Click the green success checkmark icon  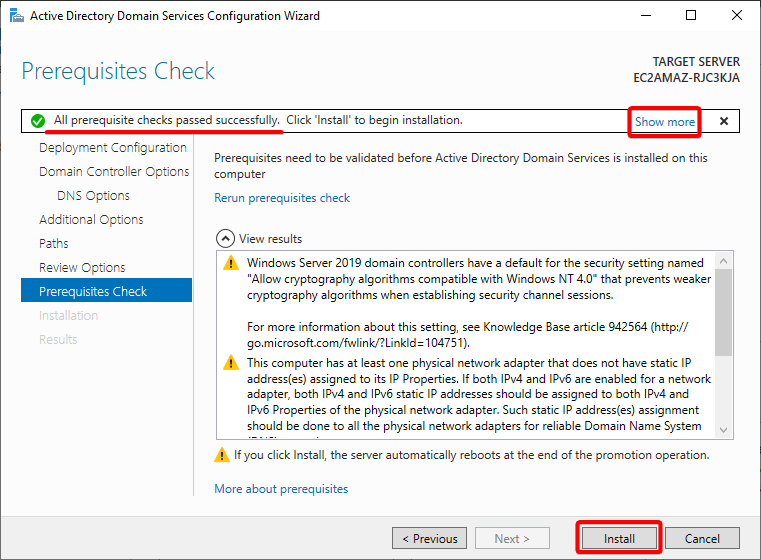point(38,121)
